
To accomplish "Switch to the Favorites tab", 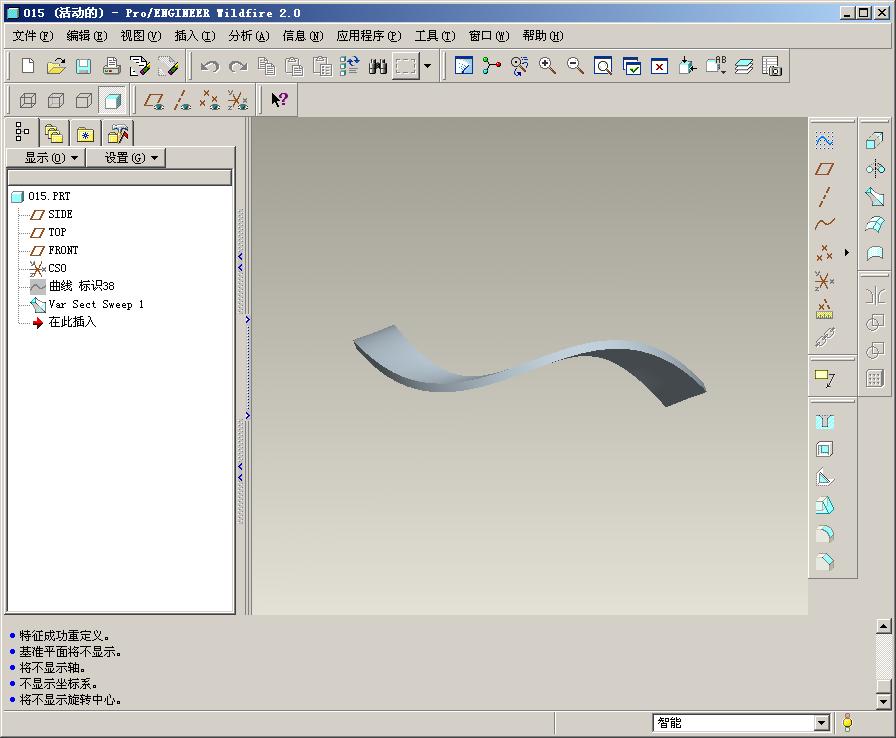I will click(85, 134).
